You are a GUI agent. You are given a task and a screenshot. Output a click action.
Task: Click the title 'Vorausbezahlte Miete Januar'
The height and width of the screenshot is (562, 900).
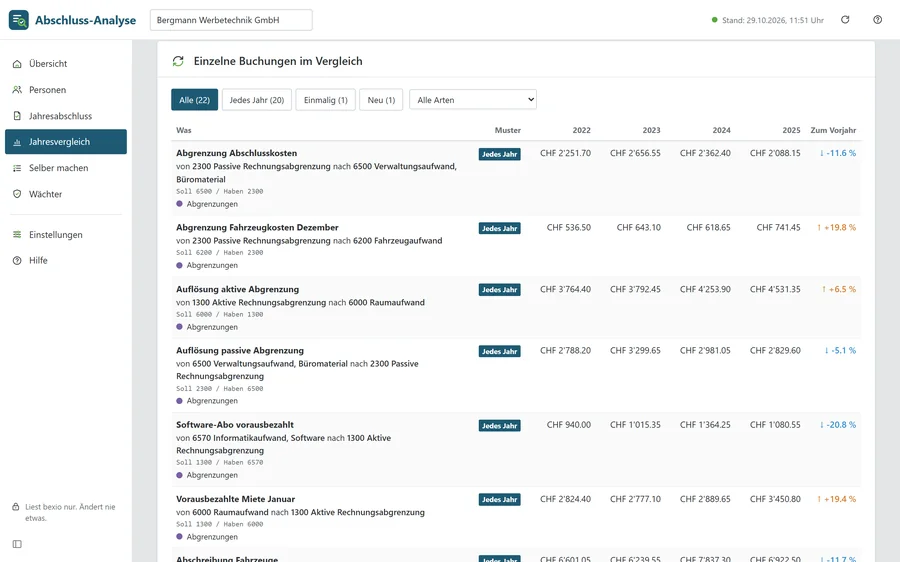point(236,499)
